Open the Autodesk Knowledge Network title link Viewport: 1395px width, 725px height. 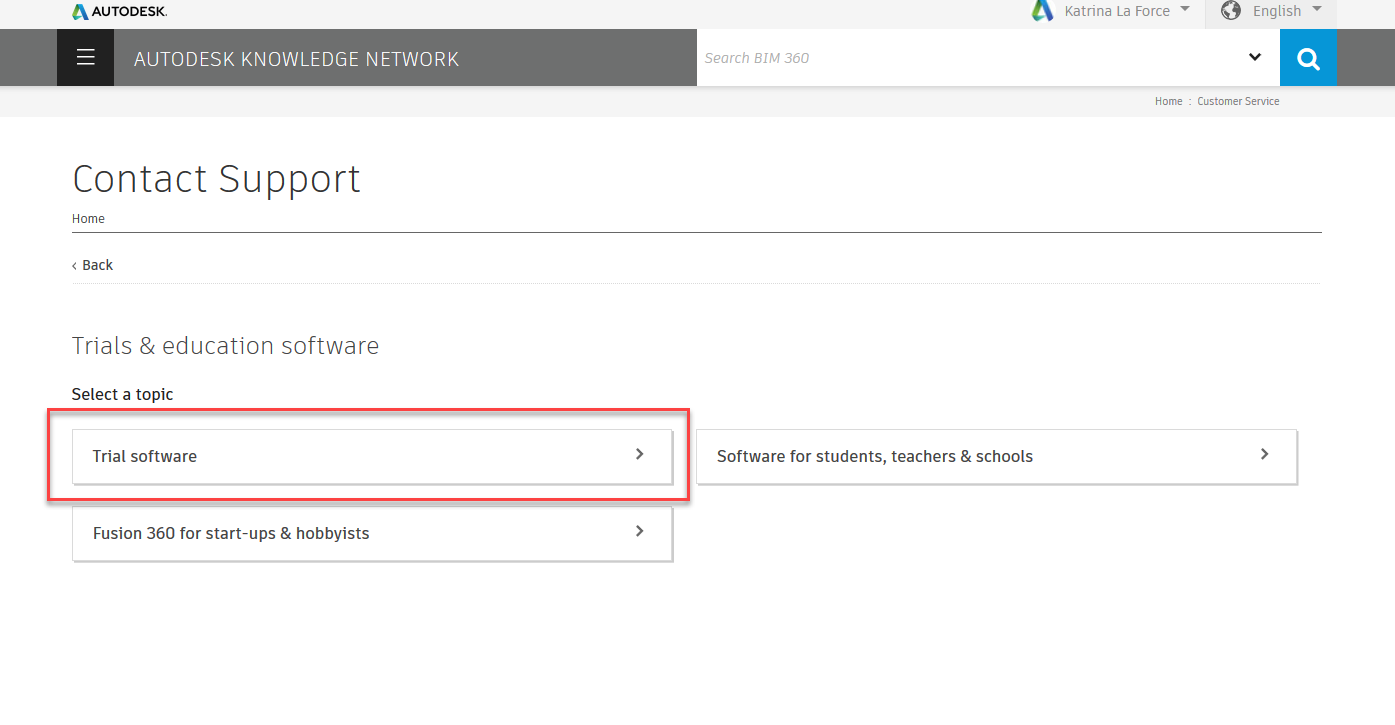tap(296, 58)
